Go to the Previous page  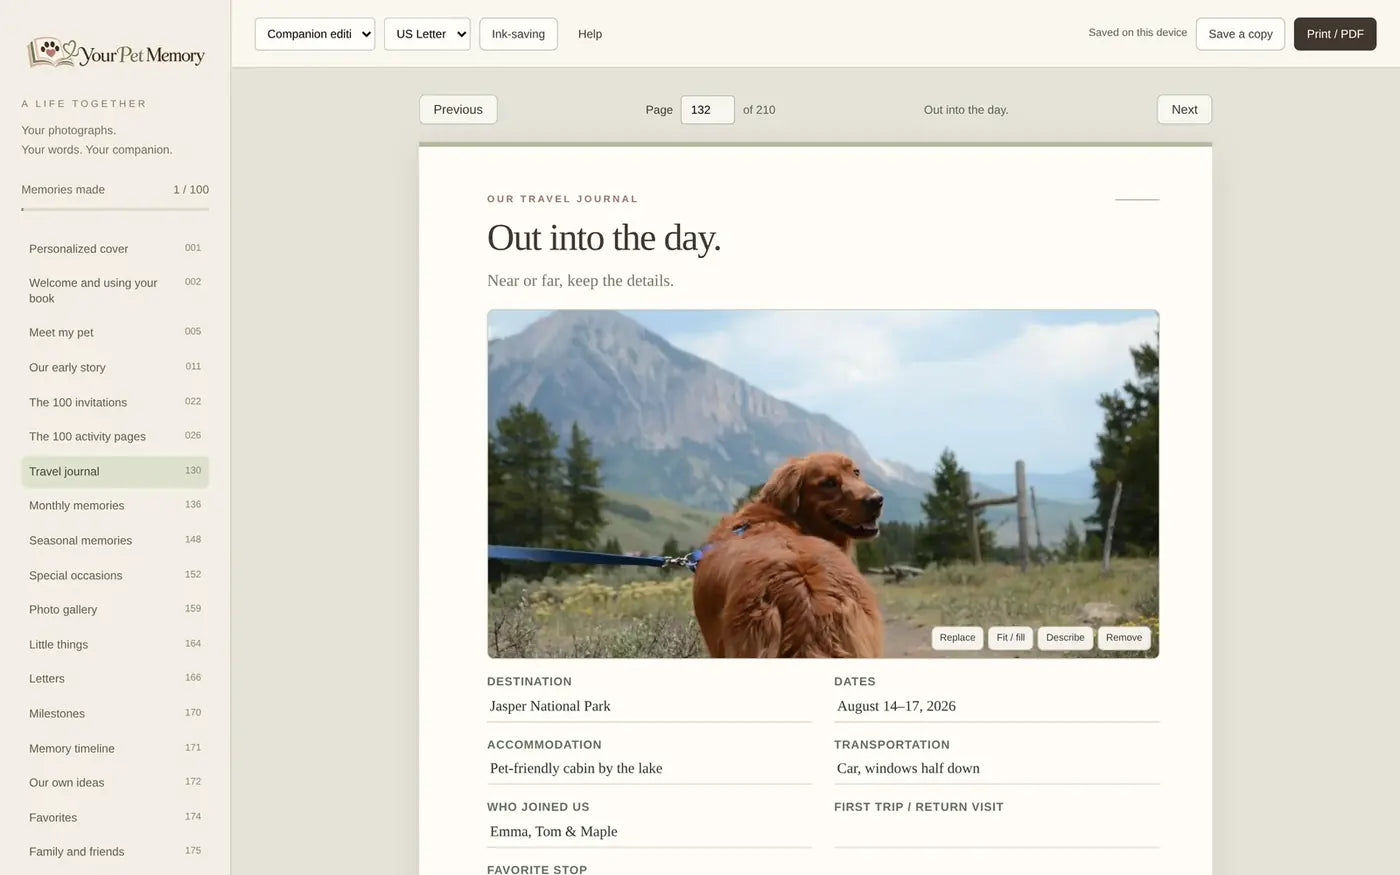tap(458, 110)
